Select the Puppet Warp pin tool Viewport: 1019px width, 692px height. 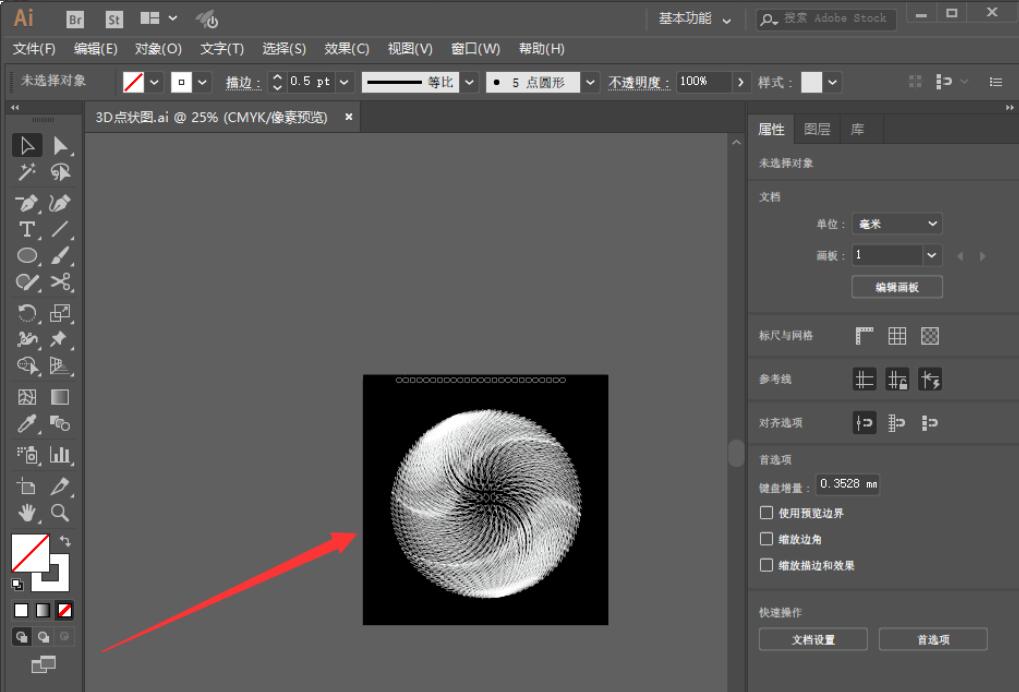point(59,339)
